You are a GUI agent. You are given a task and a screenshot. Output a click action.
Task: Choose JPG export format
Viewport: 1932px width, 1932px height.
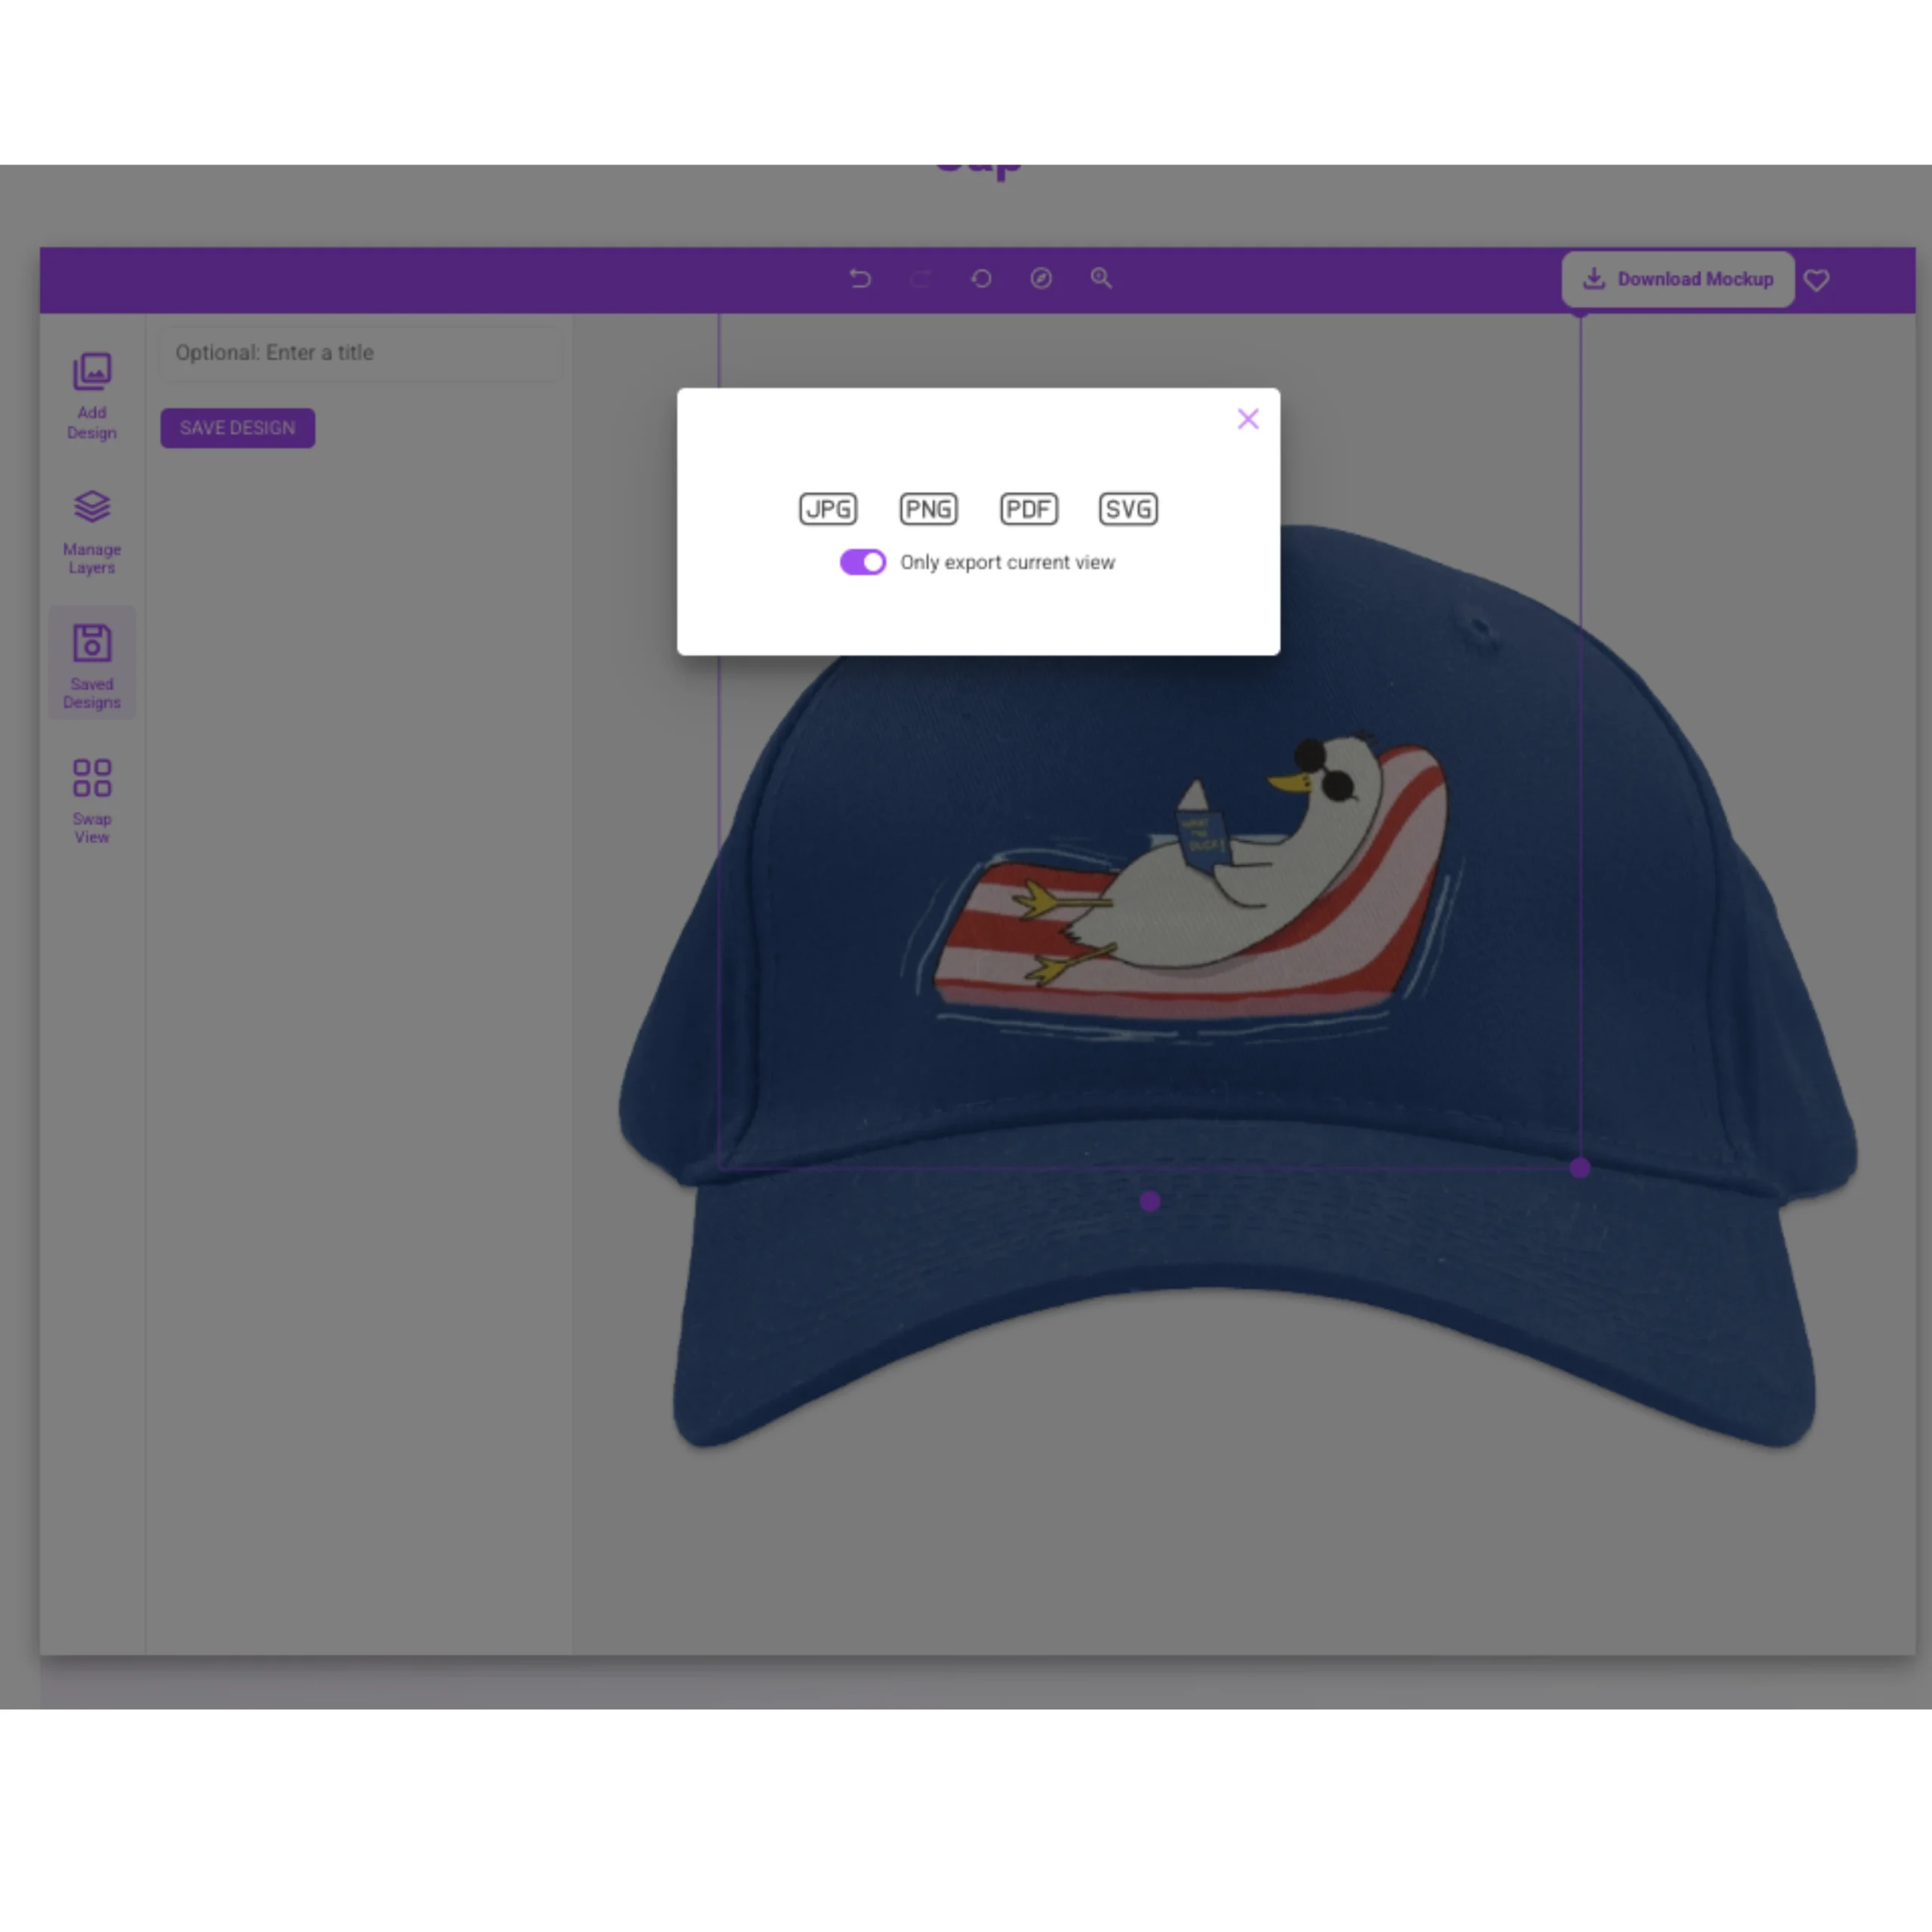(x=828, y=509)
